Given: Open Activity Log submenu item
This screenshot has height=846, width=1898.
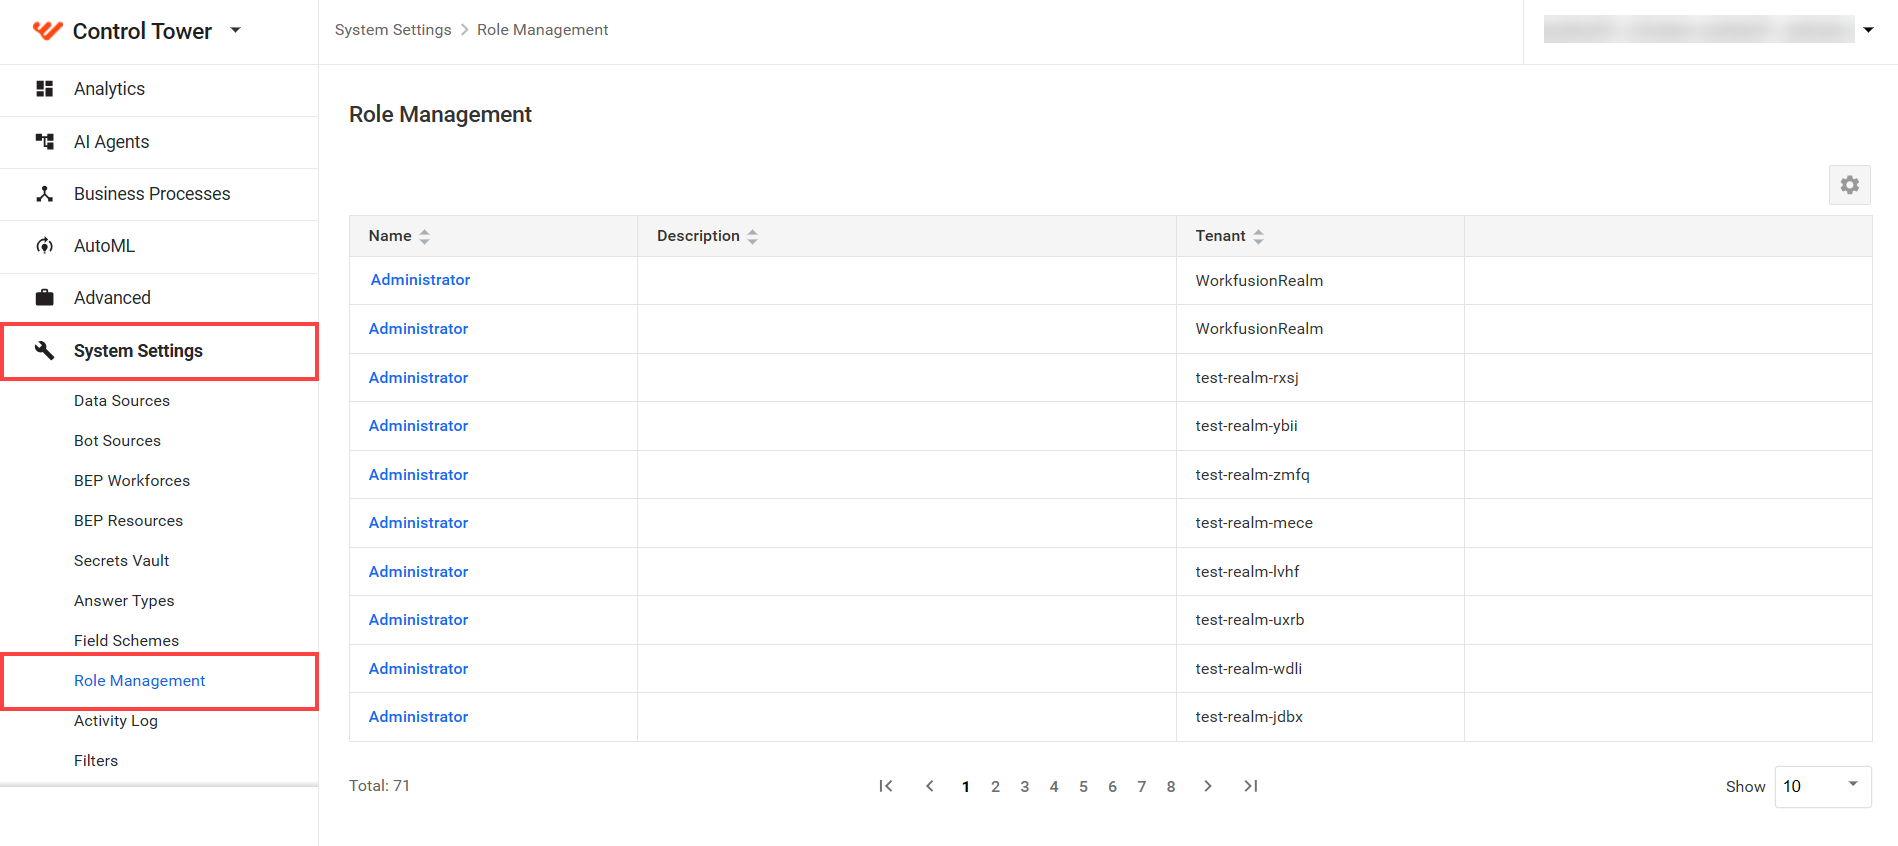Looking at the screenshot, I should pos(115,721).
